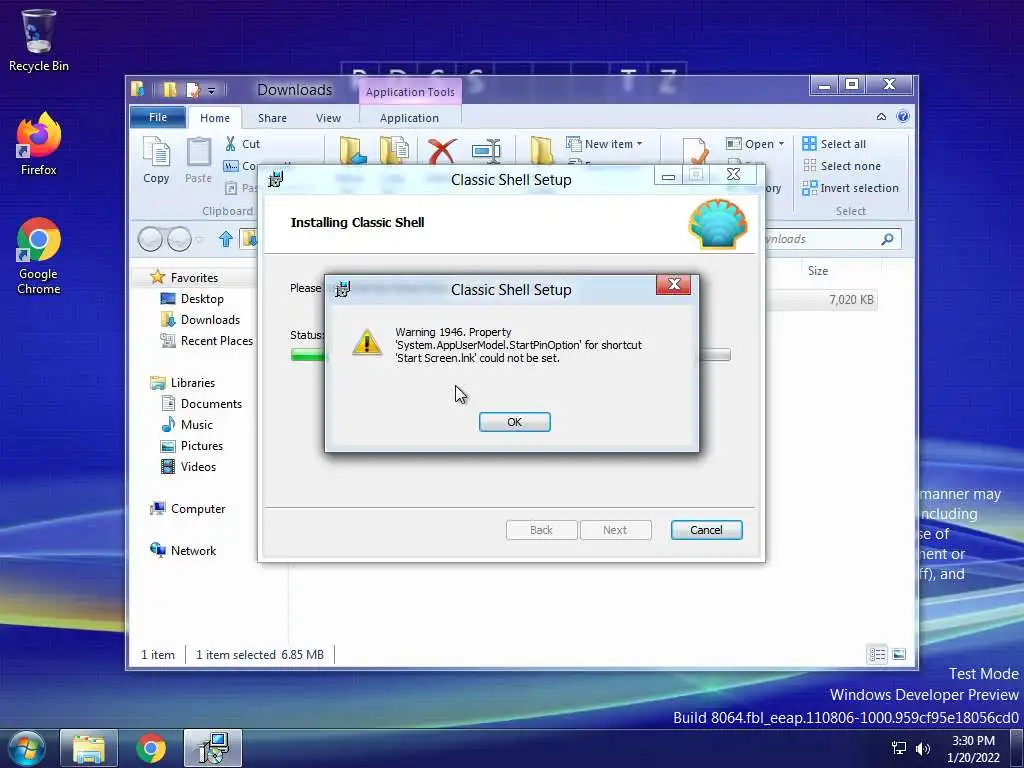The image size is (1024, 768).
Task: Open Firefox desktop shortcut
Action: tap(39, 144)
